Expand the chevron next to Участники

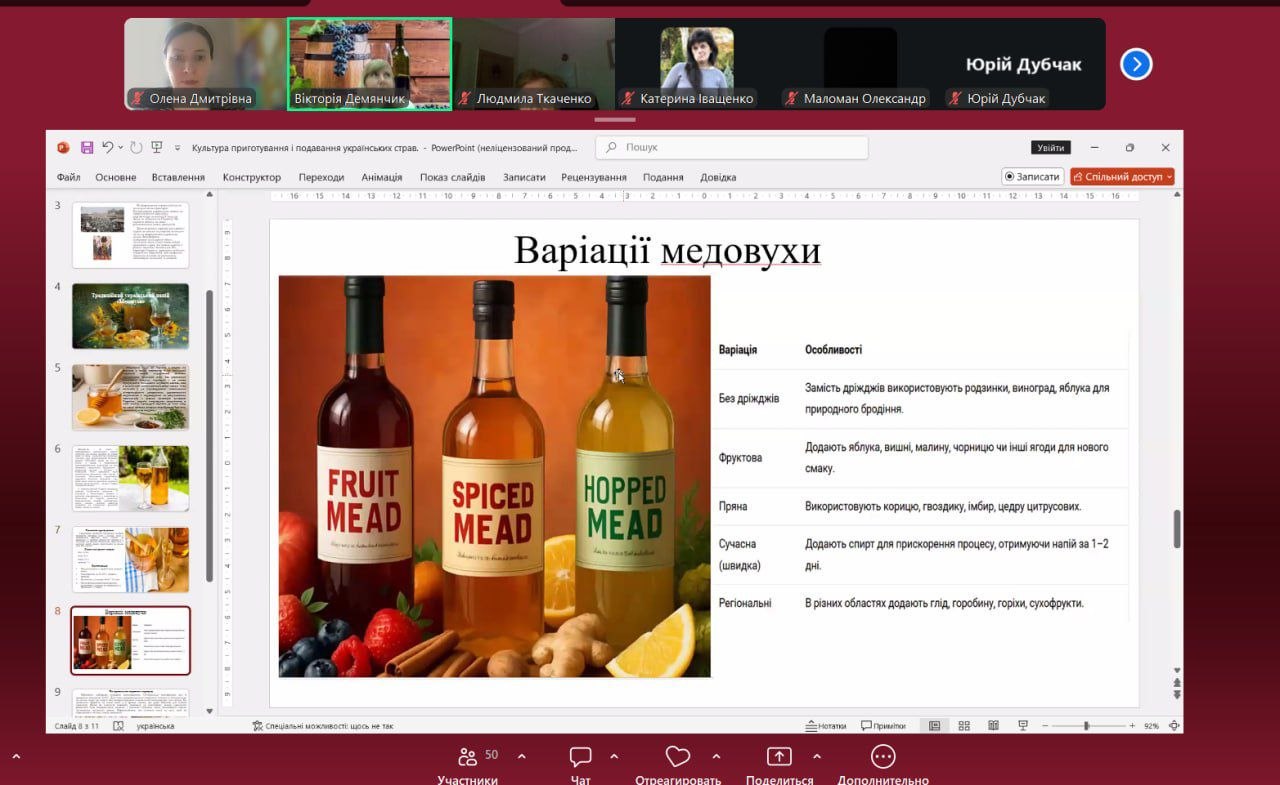coord(521,756)
